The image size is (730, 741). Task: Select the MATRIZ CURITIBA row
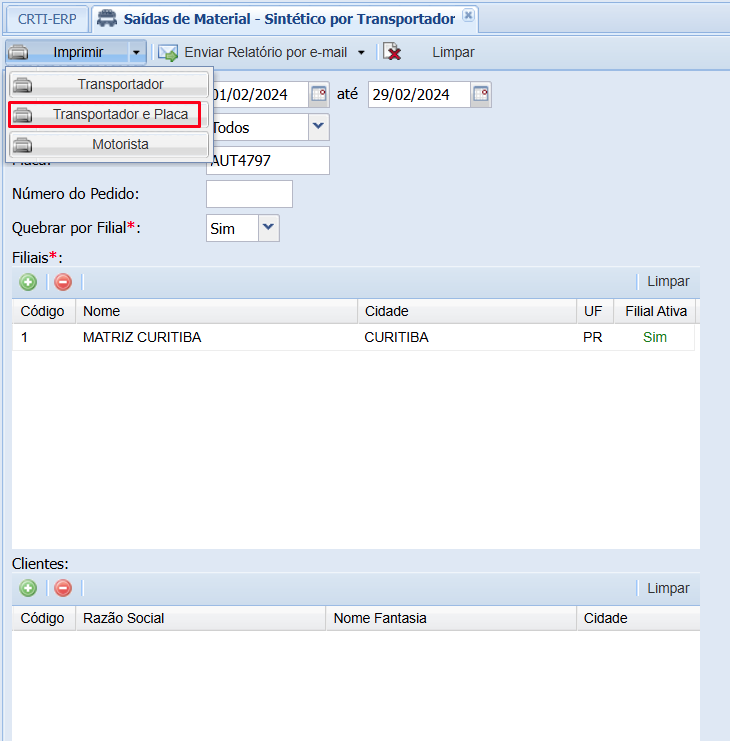353,337
